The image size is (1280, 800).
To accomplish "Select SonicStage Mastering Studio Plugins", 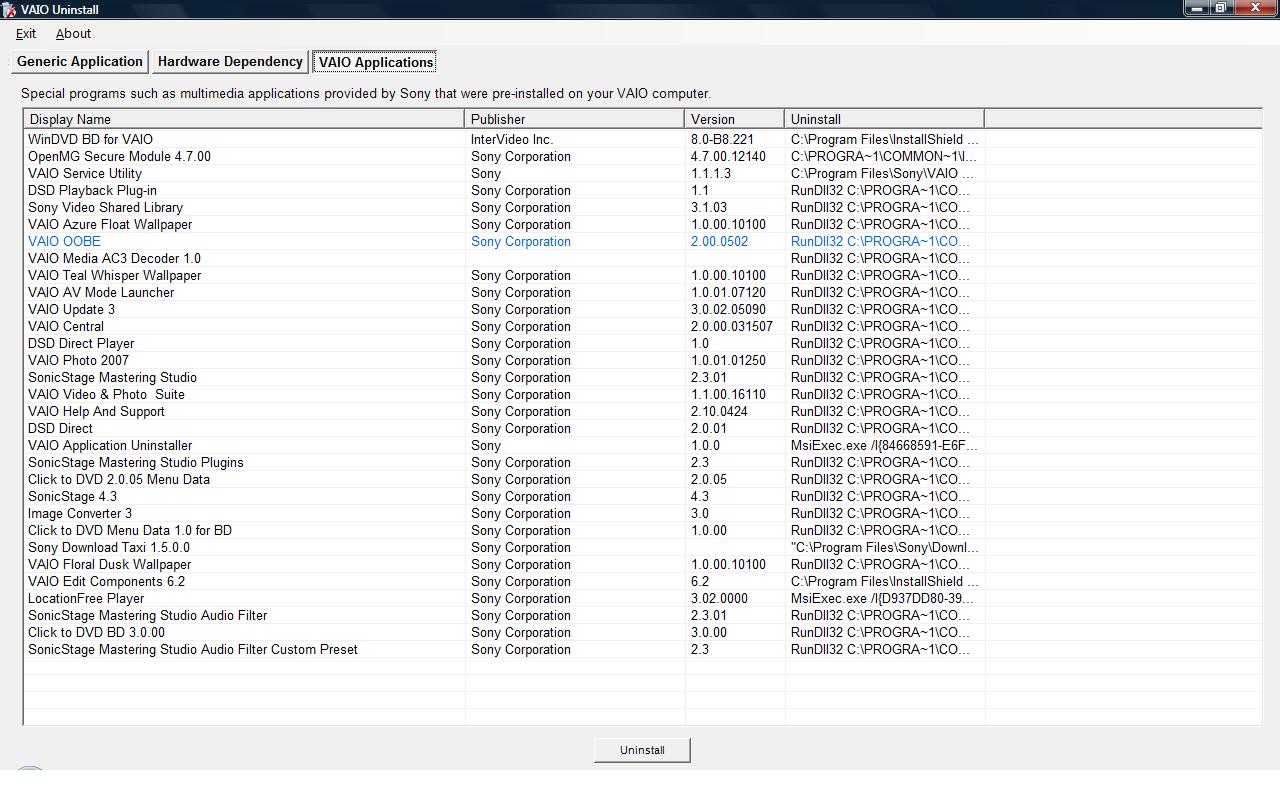I will click(136, 462).
